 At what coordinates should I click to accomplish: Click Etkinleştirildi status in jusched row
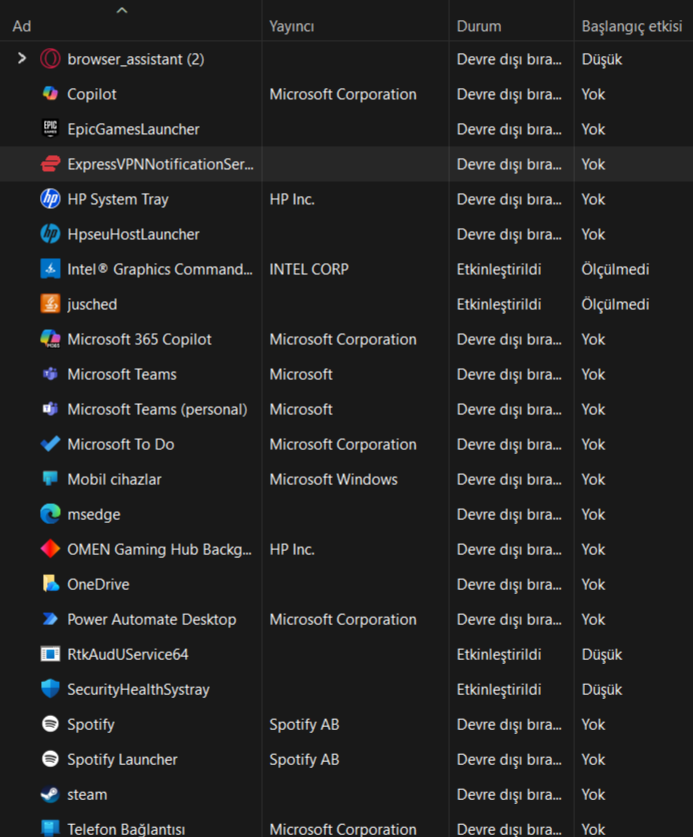coord(499,304)
